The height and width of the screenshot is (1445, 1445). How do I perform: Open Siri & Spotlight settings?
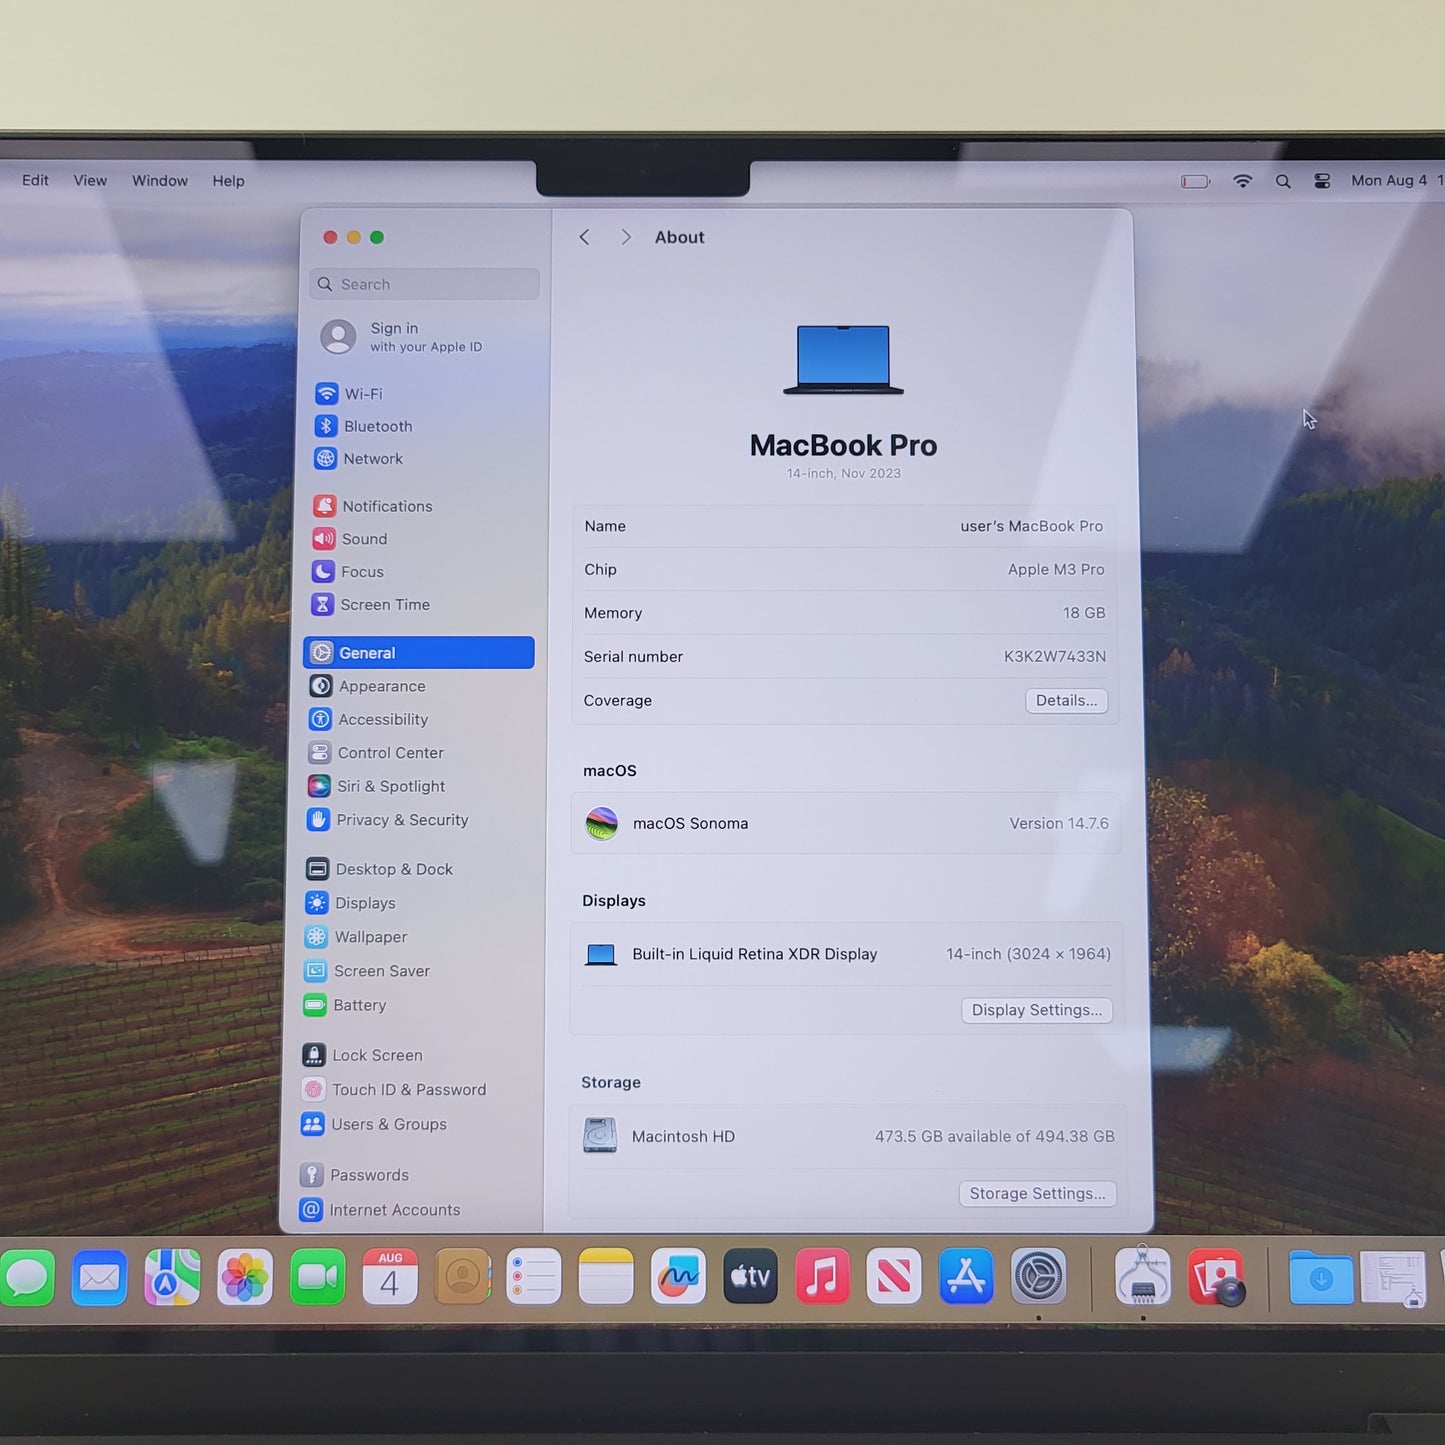point(377,786)
